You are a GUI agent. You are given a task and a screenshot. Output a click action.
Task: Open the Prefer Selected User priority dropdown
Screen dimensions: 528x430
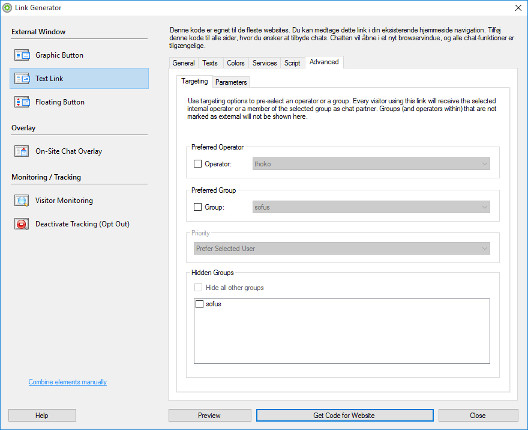(342, 249)
